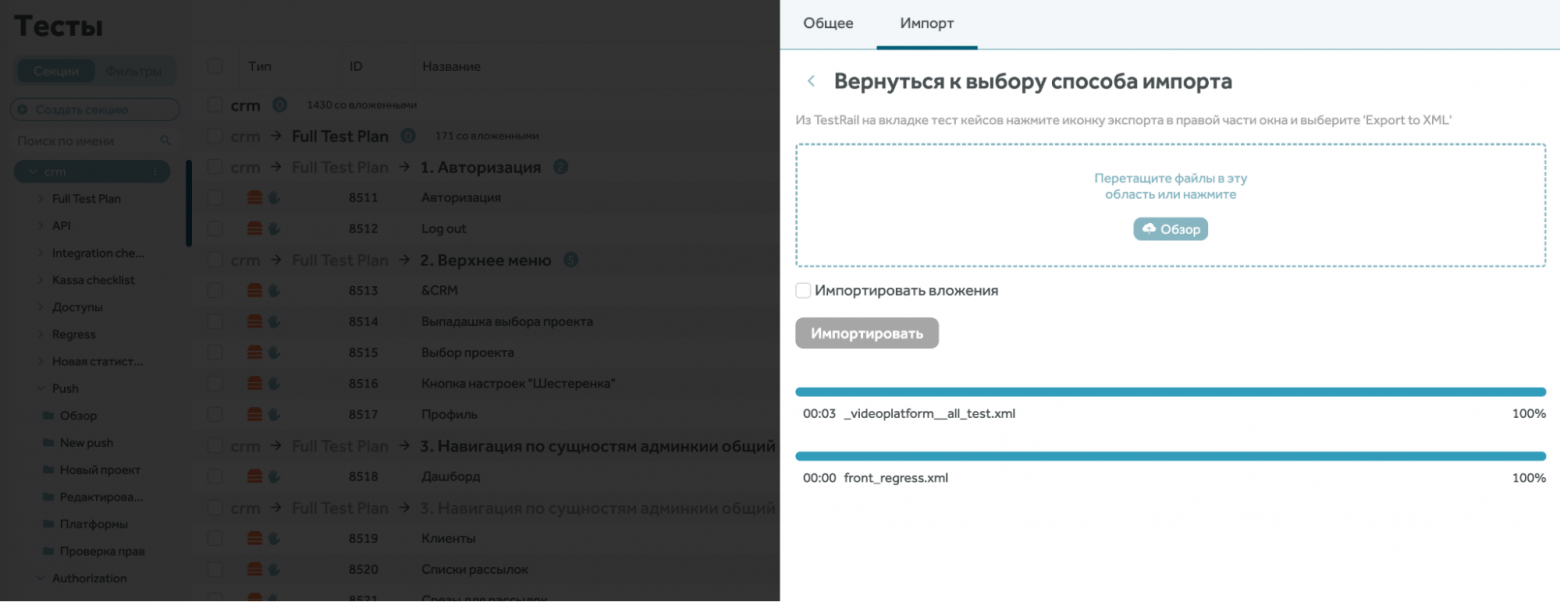Screen dimensions: 1560x602
Task: Expand the API section in the tree
Action: [x=40, y=226]
